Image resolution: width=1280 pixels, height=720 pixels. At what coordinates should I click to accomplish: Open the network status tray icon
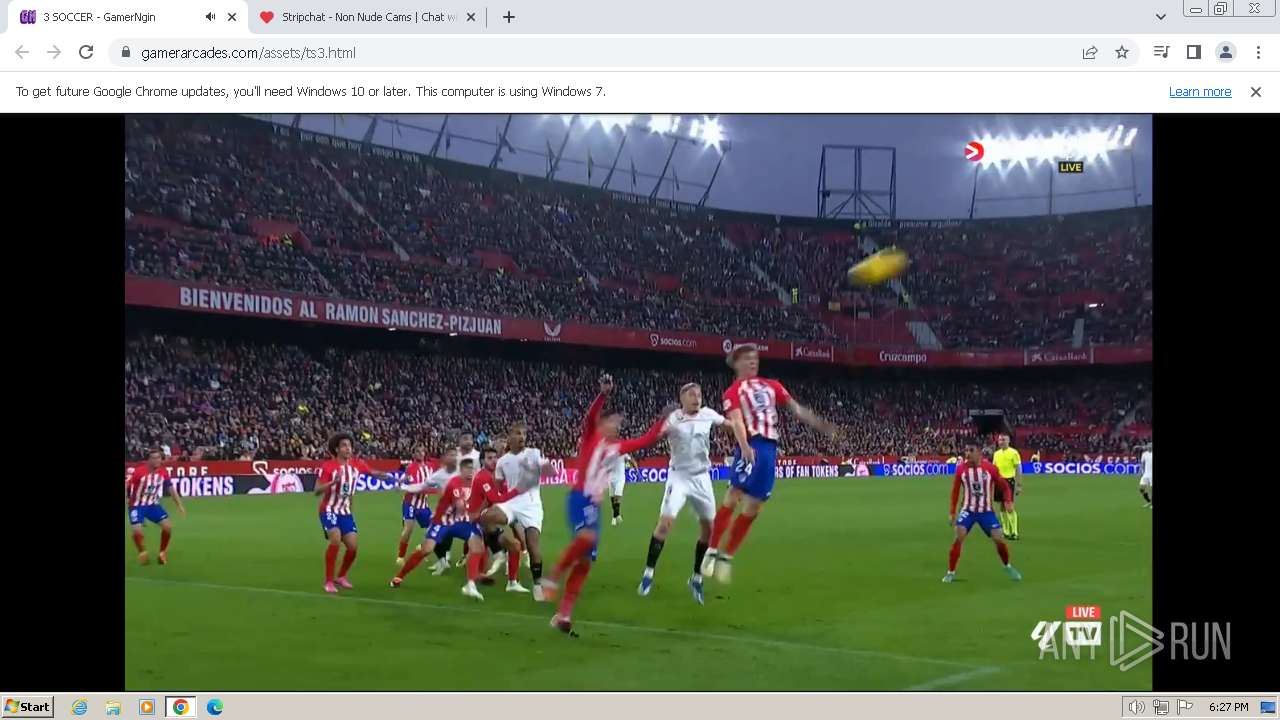click(1160, 707)
